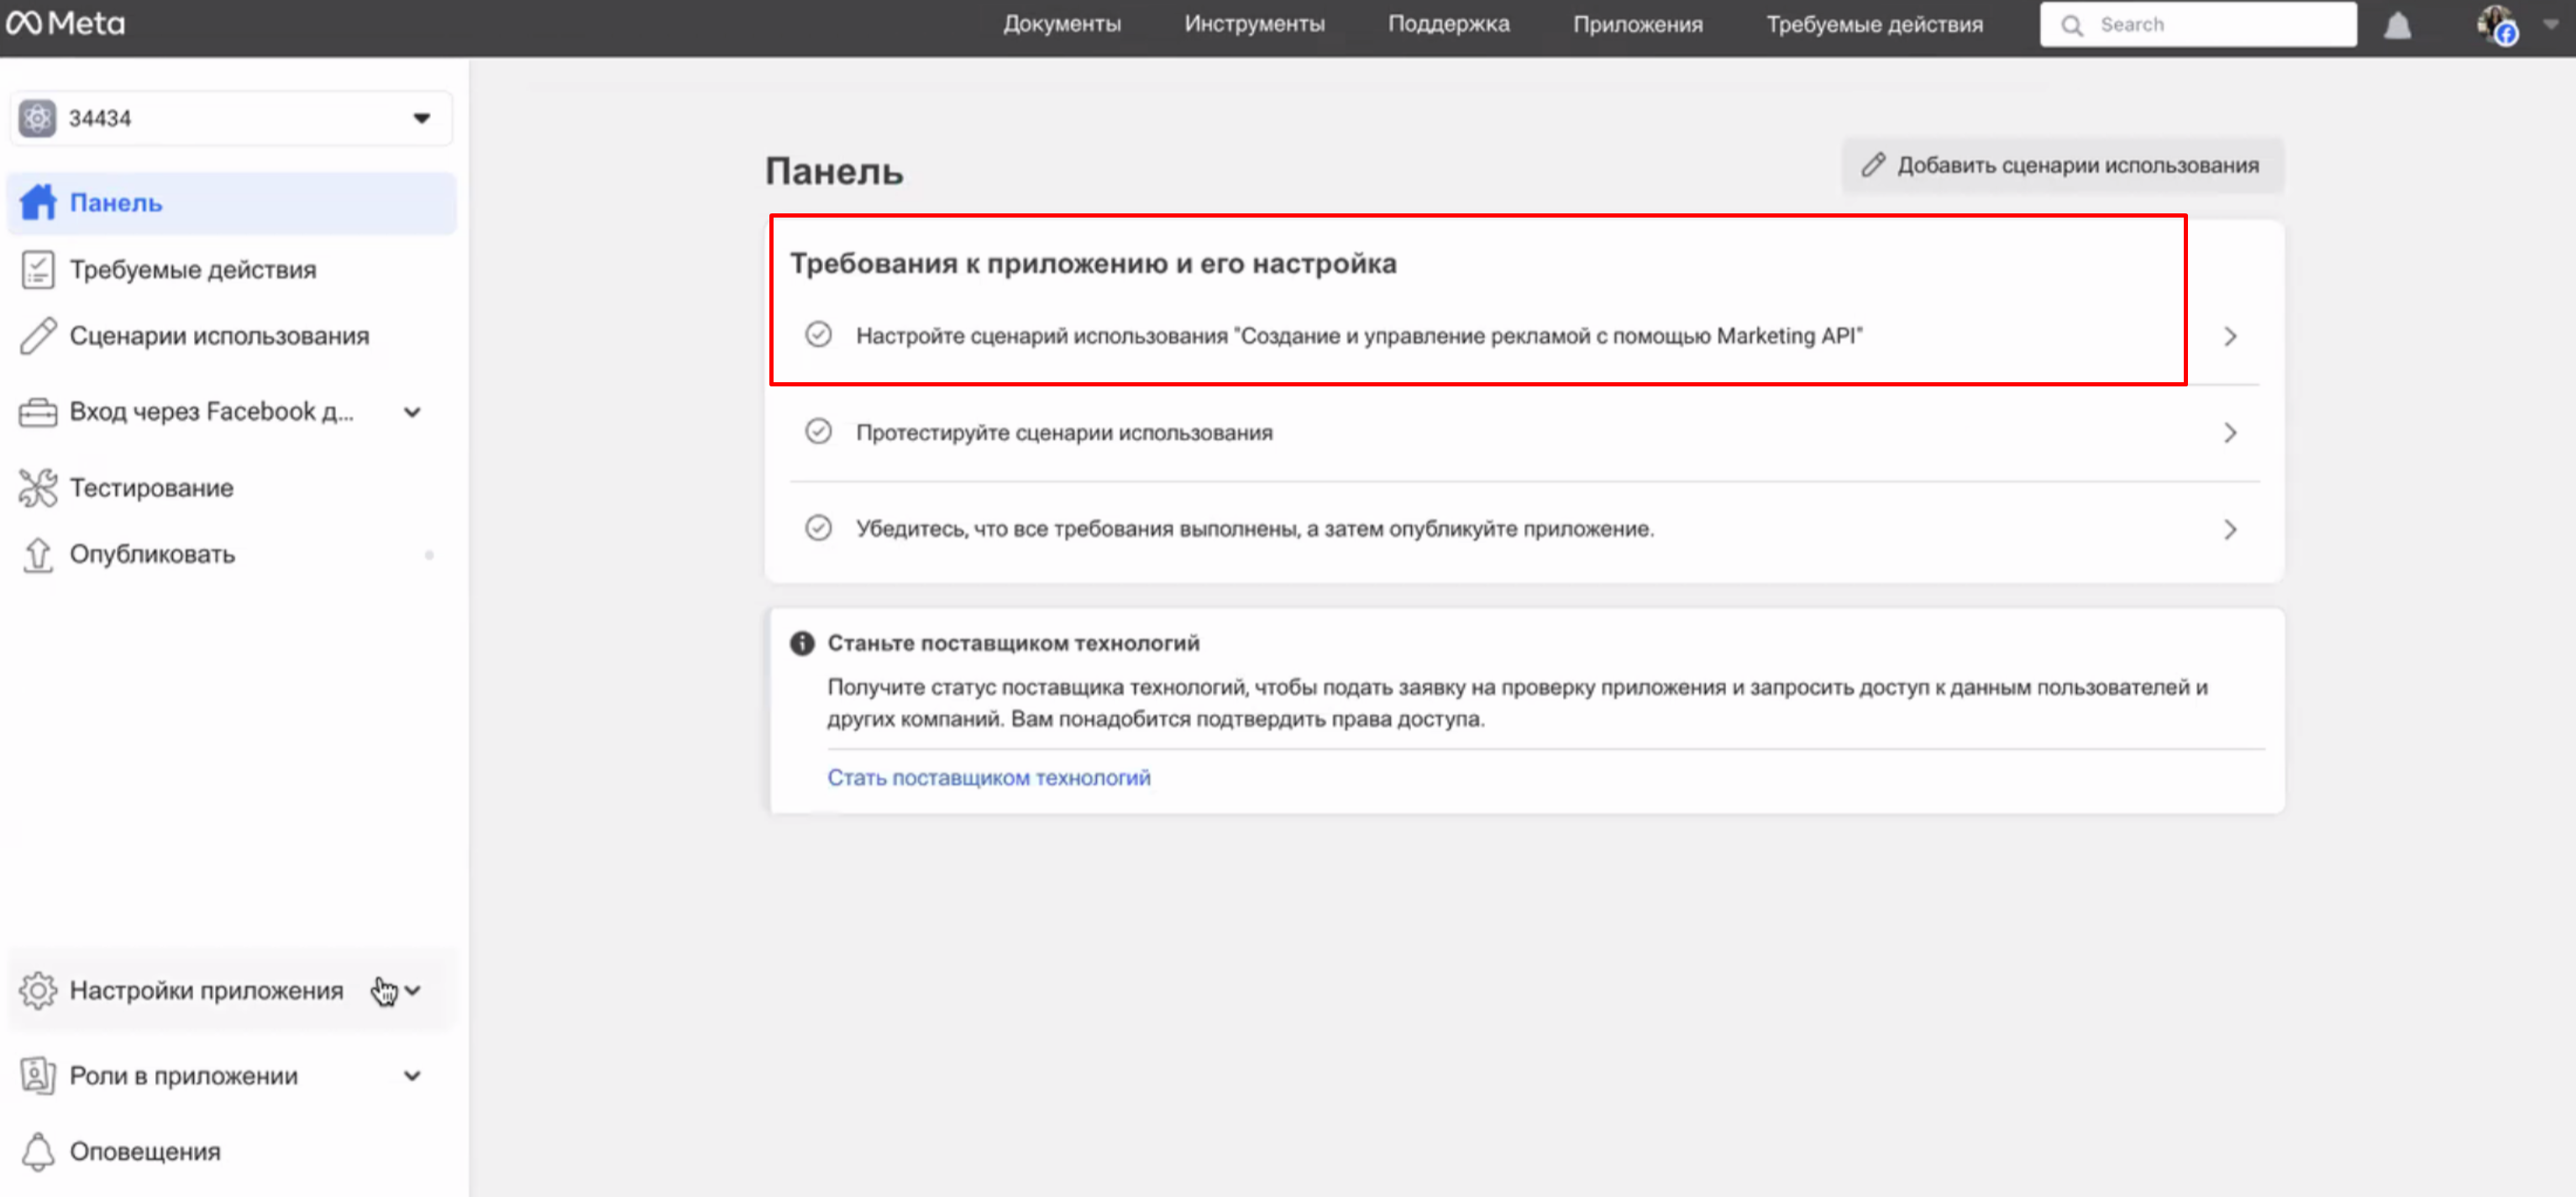
Task: Open the notifications bell in top bar
Action: 2397,25
